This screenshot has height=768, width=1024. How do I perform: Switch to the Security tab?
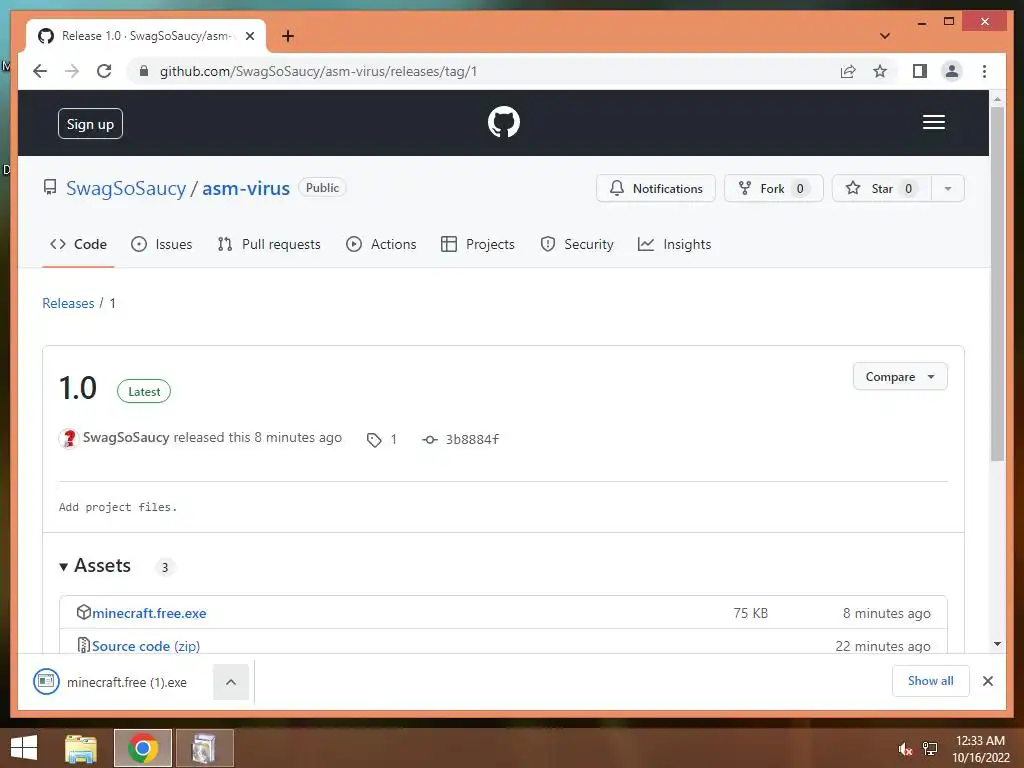577,244
